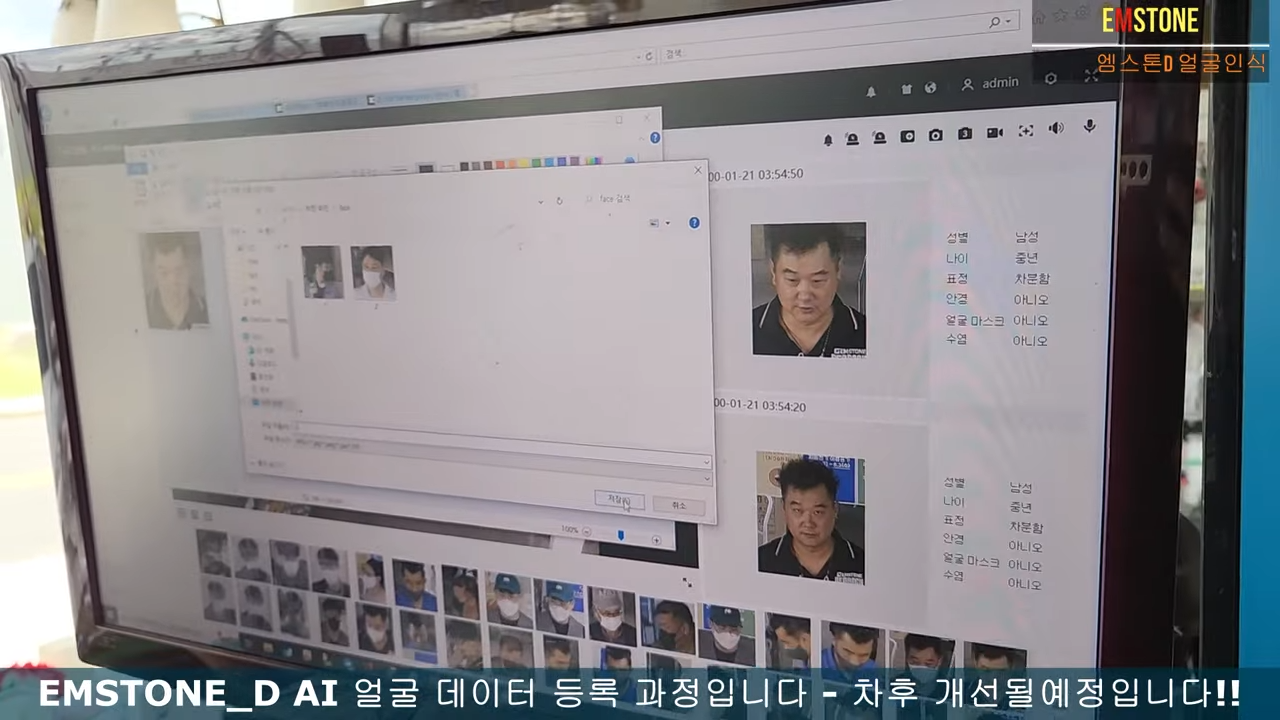Click the blue help icon in Paint window
This screenshot has height=720, width=1280.
tap(655, 138)
